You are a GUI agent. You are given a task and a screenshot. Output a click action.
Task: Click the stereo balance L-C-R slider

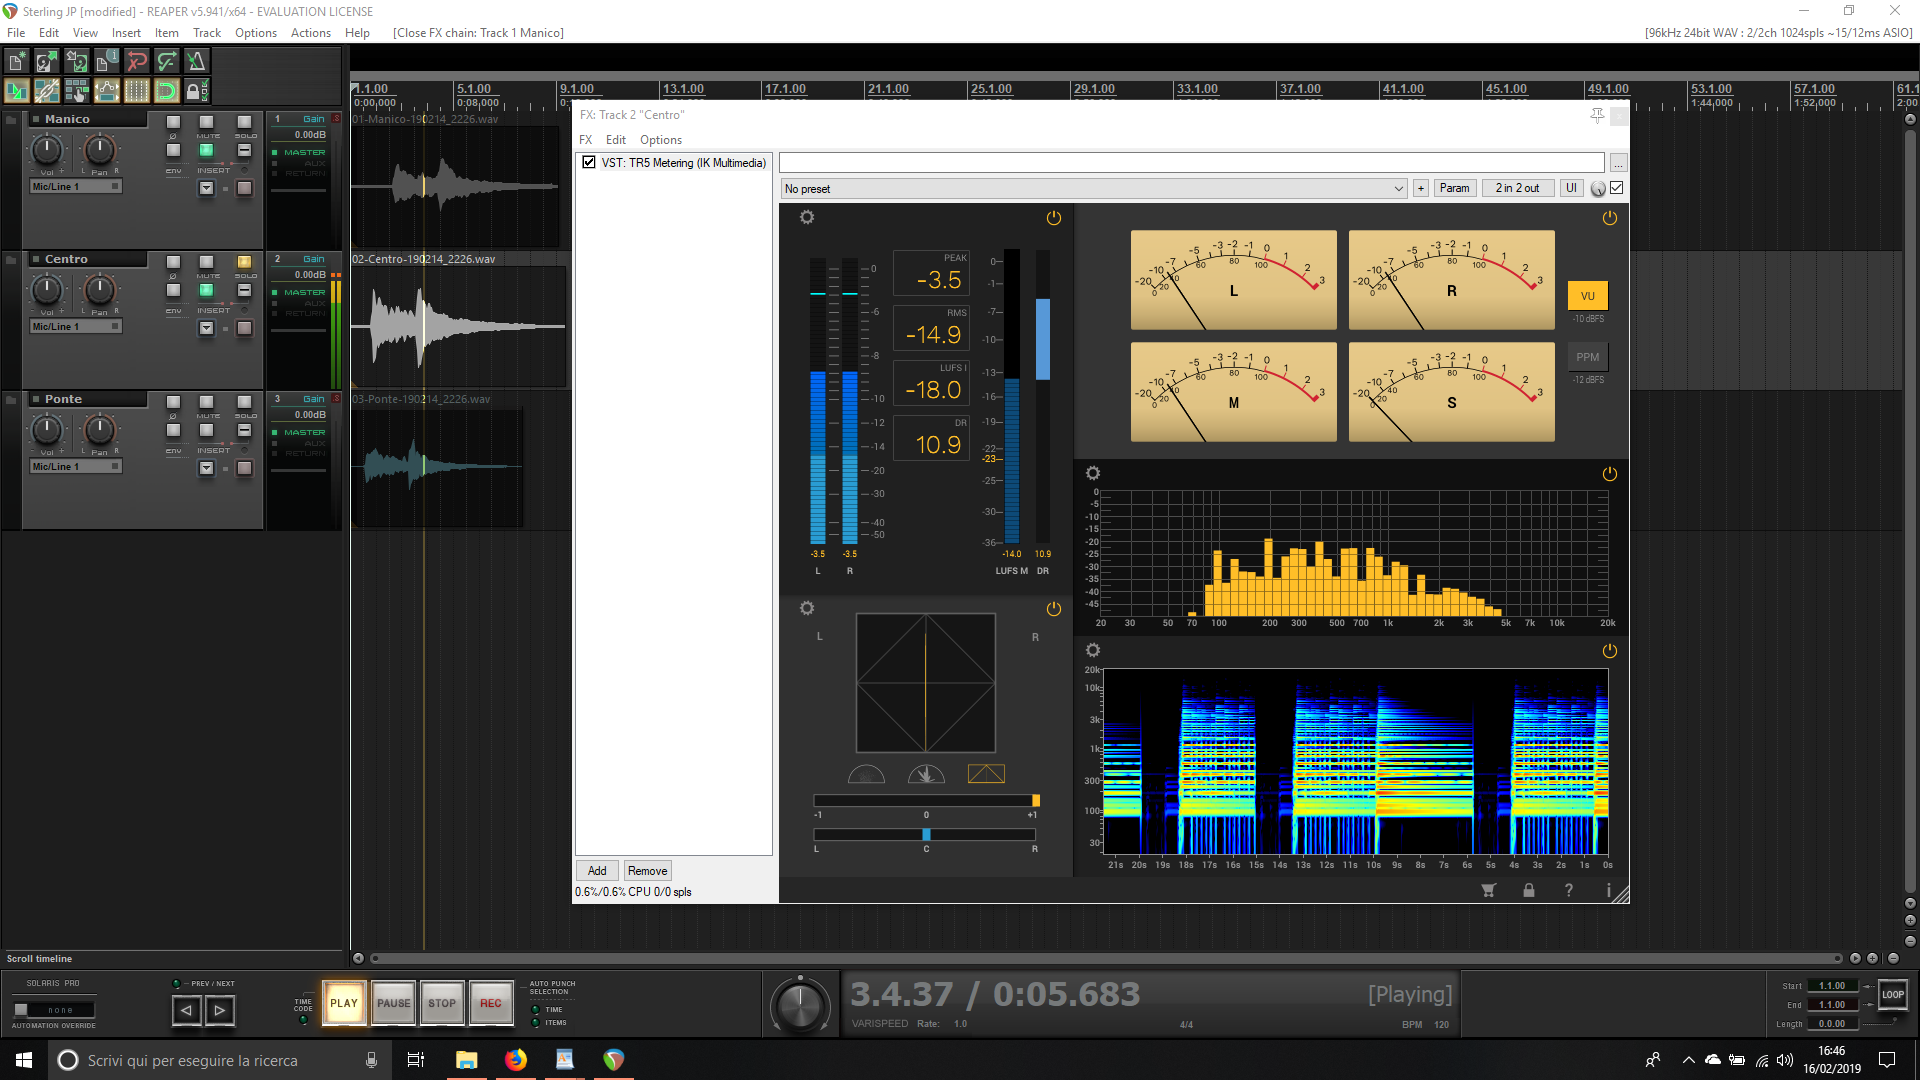(925, 834)
